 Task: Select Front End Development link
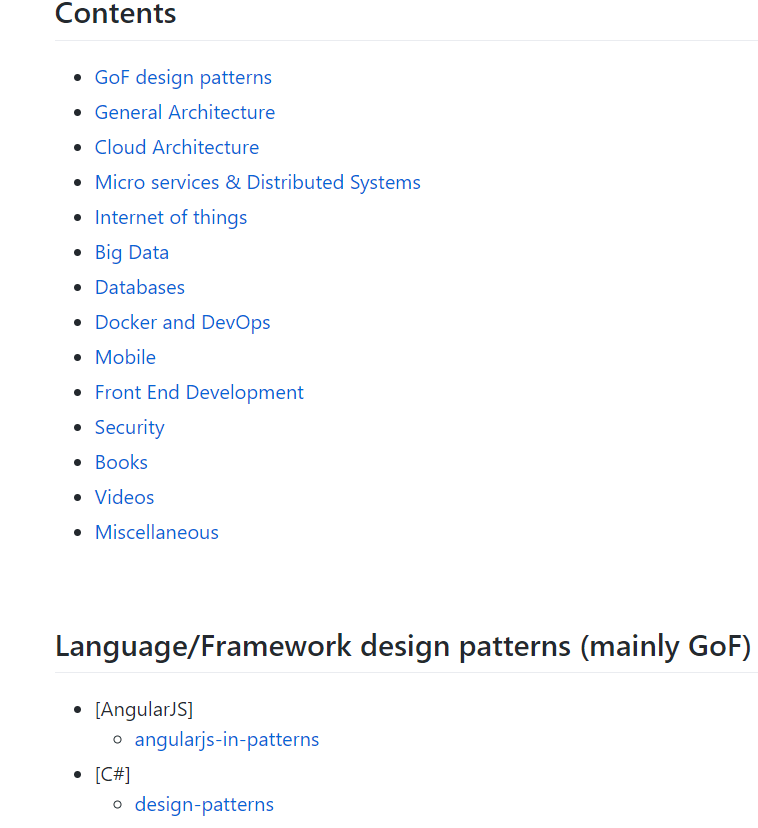pyautogui.click(x=199, y=392)
